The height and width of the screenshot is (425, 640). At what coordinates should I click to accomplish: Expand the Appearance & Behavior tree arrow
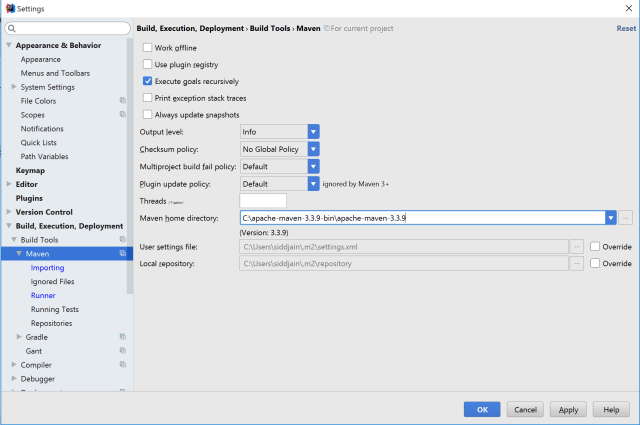(9, 45)
